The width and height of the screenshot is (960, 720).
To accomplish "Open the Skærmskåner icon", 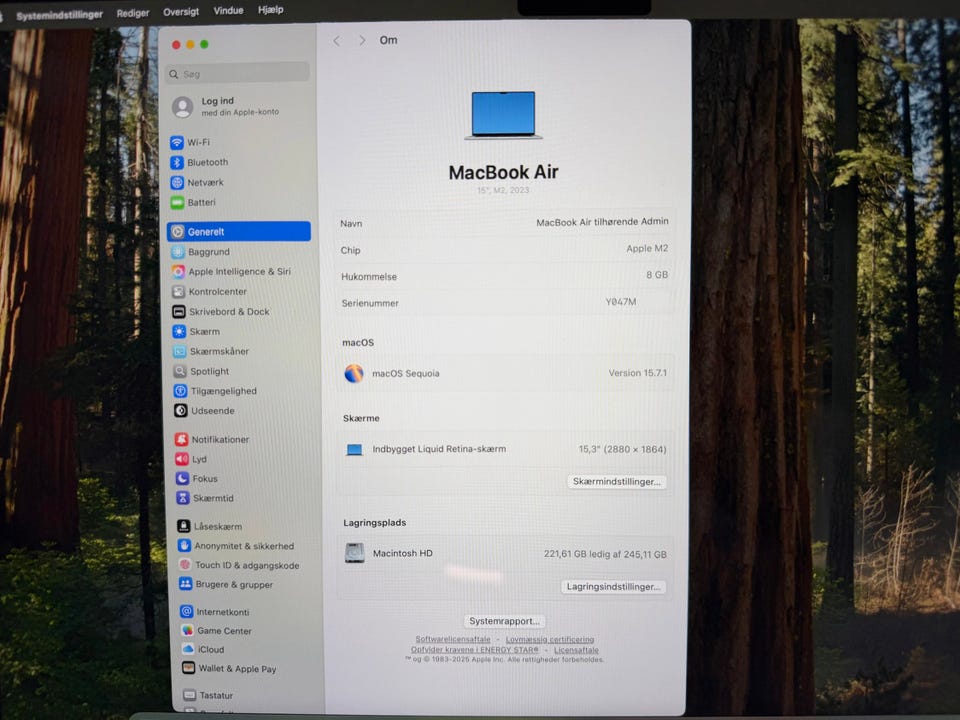I will pos(179,351).
